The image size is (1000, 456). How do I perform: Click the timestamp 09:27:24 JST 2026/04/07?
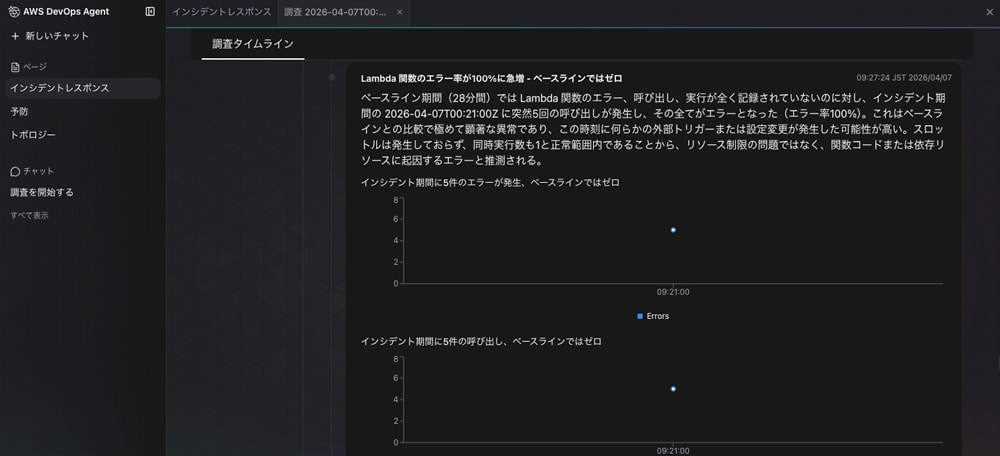(x=904, y=78)
